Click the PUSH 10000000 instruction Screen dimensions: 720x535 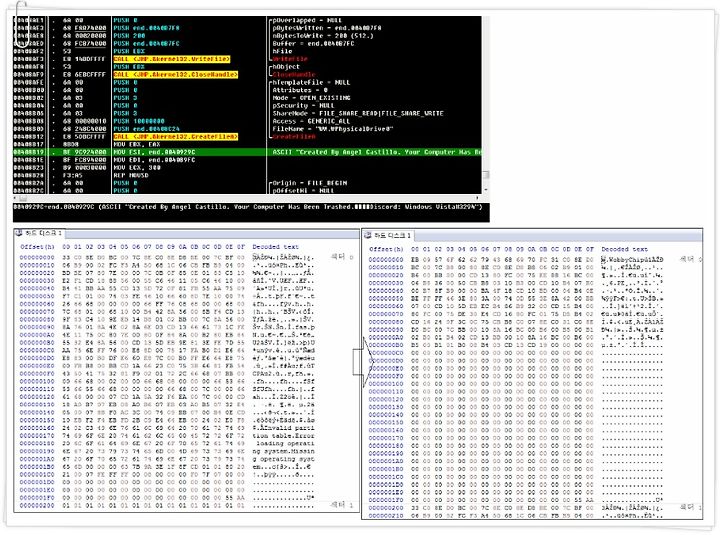139,121
